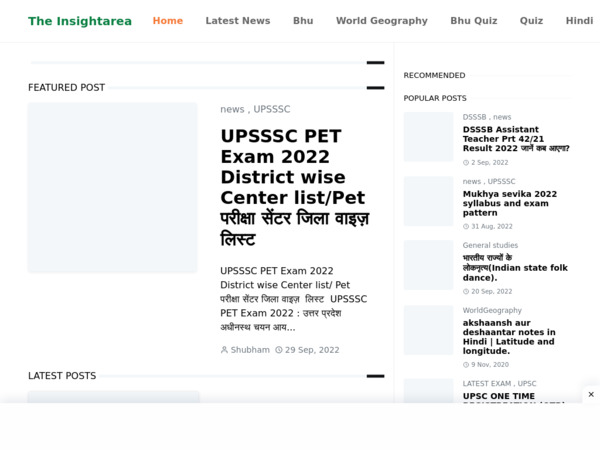Click clock icon beside 20 Sep, 2022
The height and width of the screenshot is (450, 600).
466,292
